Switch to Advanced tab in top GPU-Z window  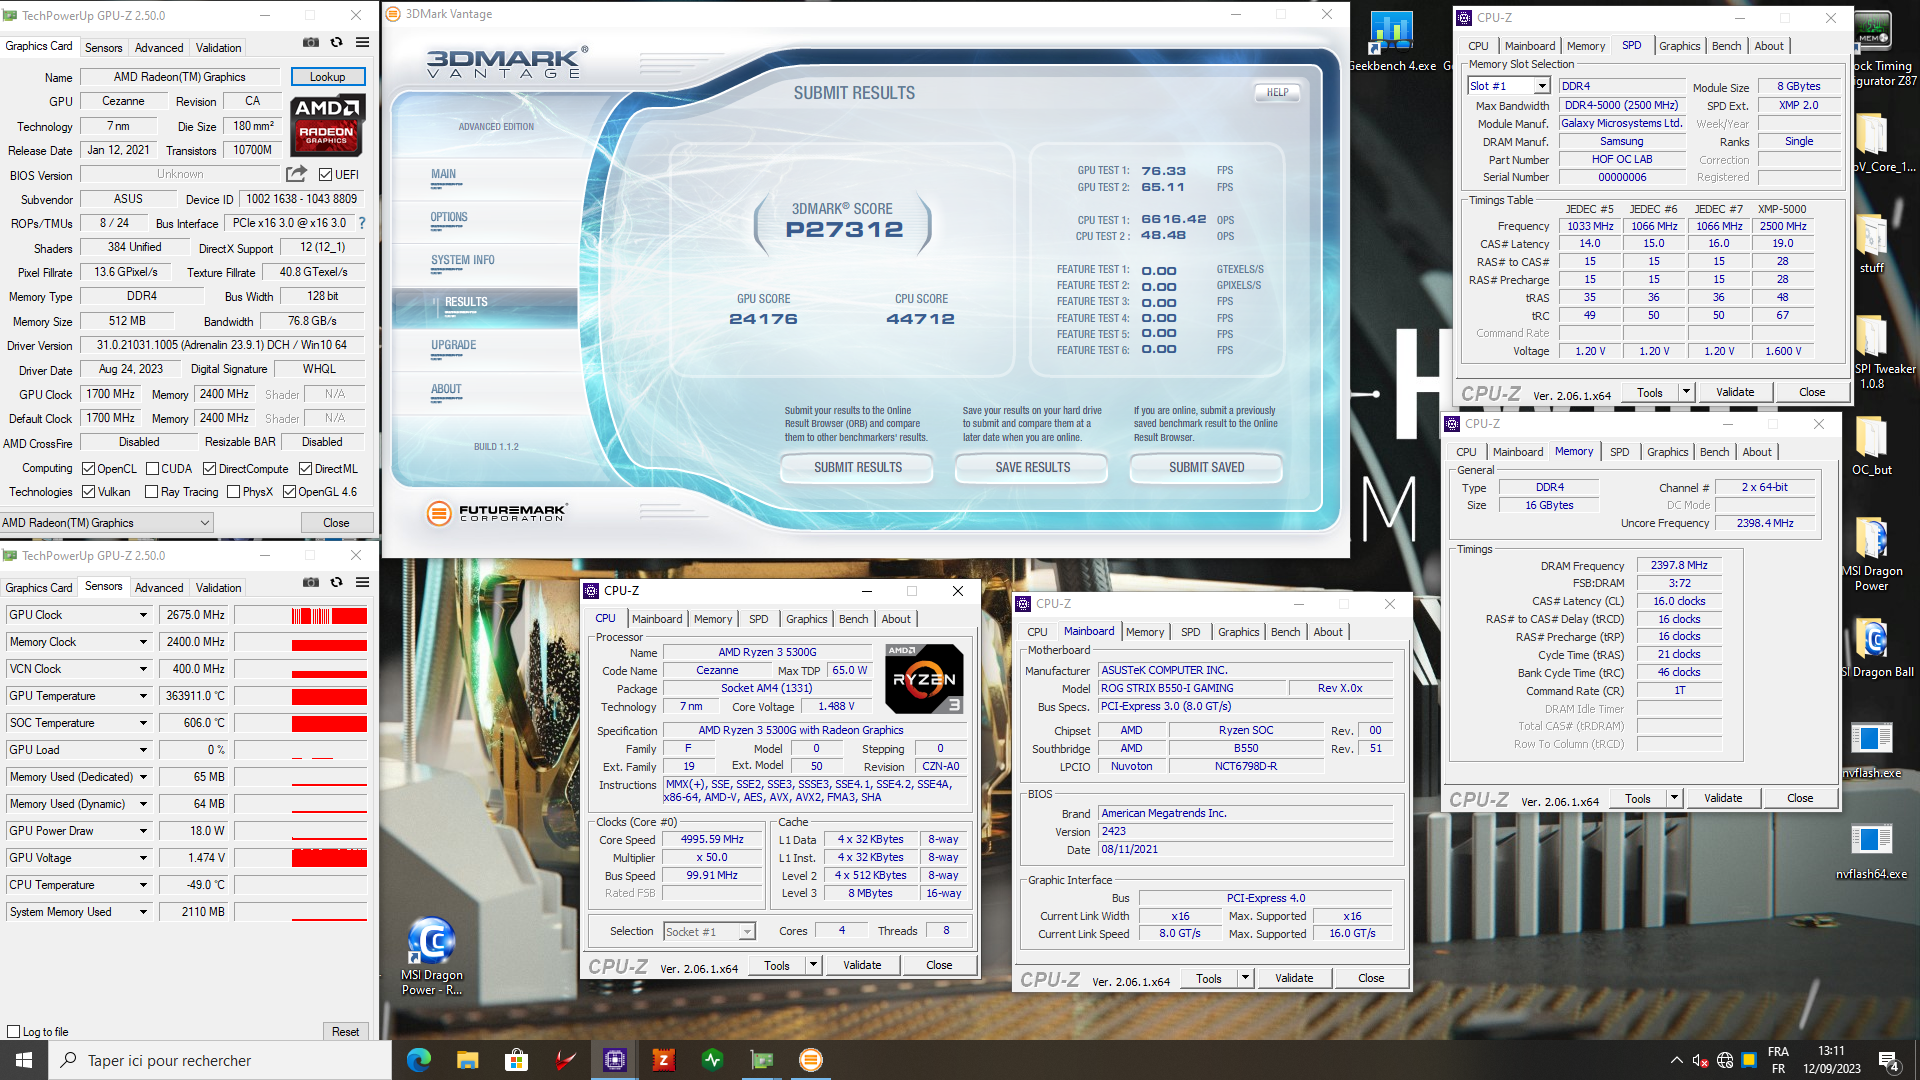(x=159, y=48)
